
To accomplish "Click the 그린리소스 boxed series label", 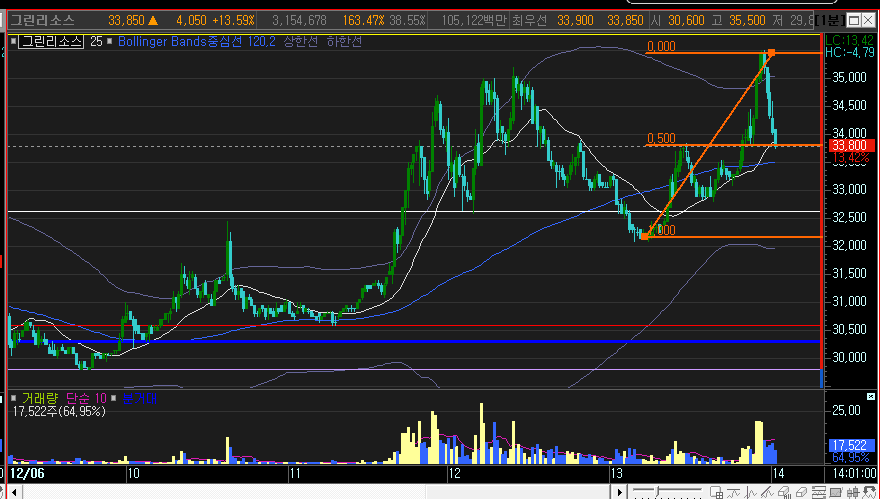I will tap(51, 41).
